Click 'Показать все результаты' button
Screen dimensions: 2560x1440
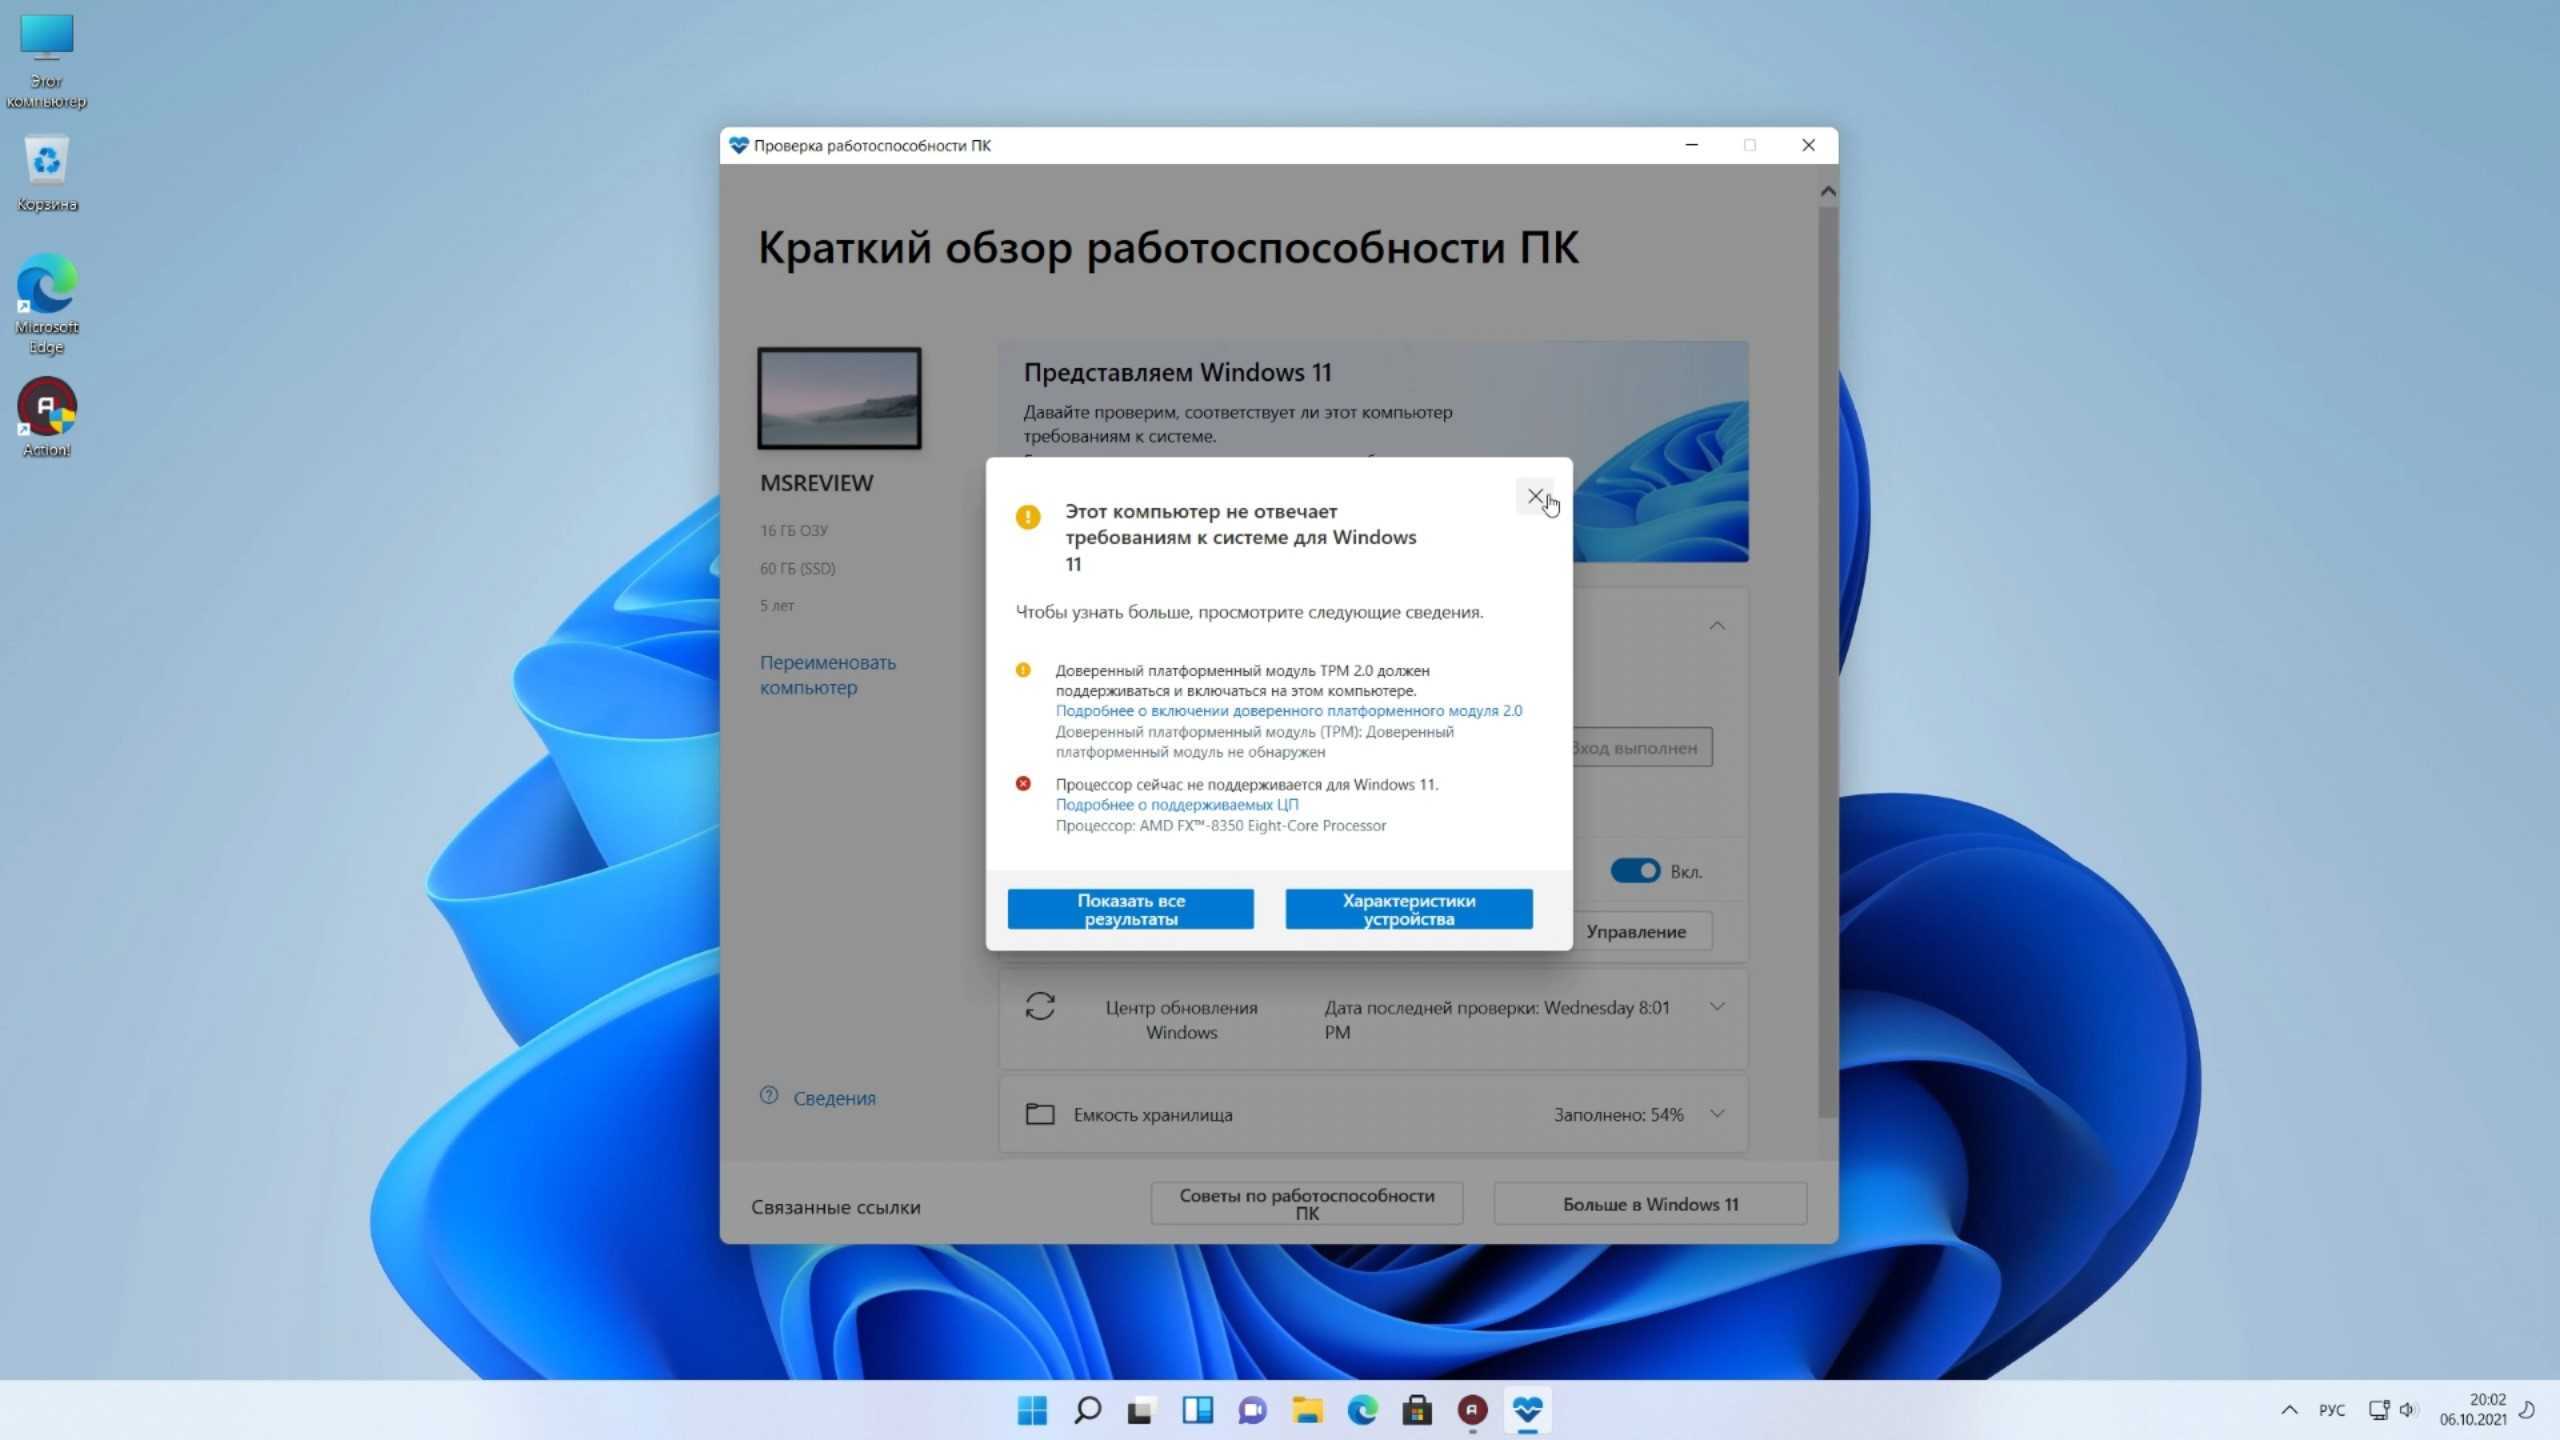coord(1130,909)
